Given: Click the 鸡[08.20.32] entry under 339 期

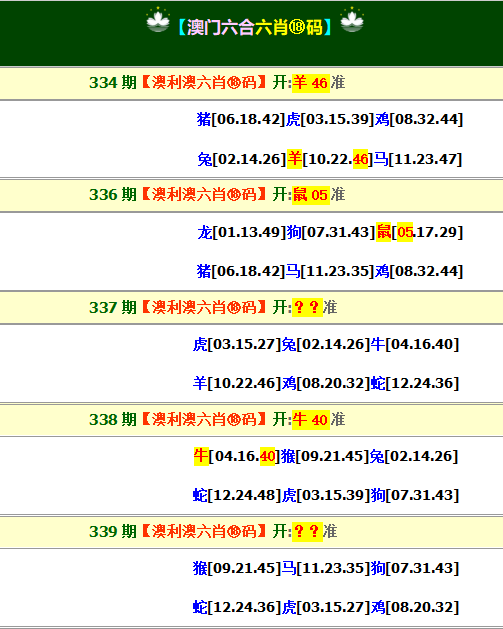Looking at the screenshot, I should [415, 607].
